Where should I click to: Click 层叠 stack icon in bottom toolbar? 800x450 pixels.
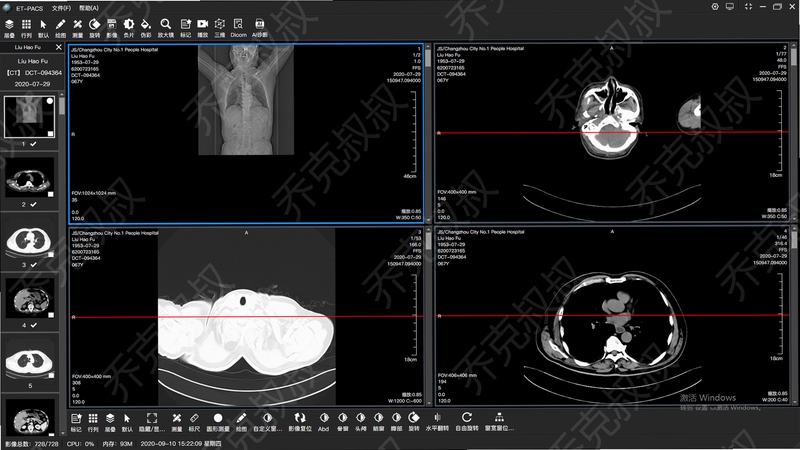pos(110,422)
